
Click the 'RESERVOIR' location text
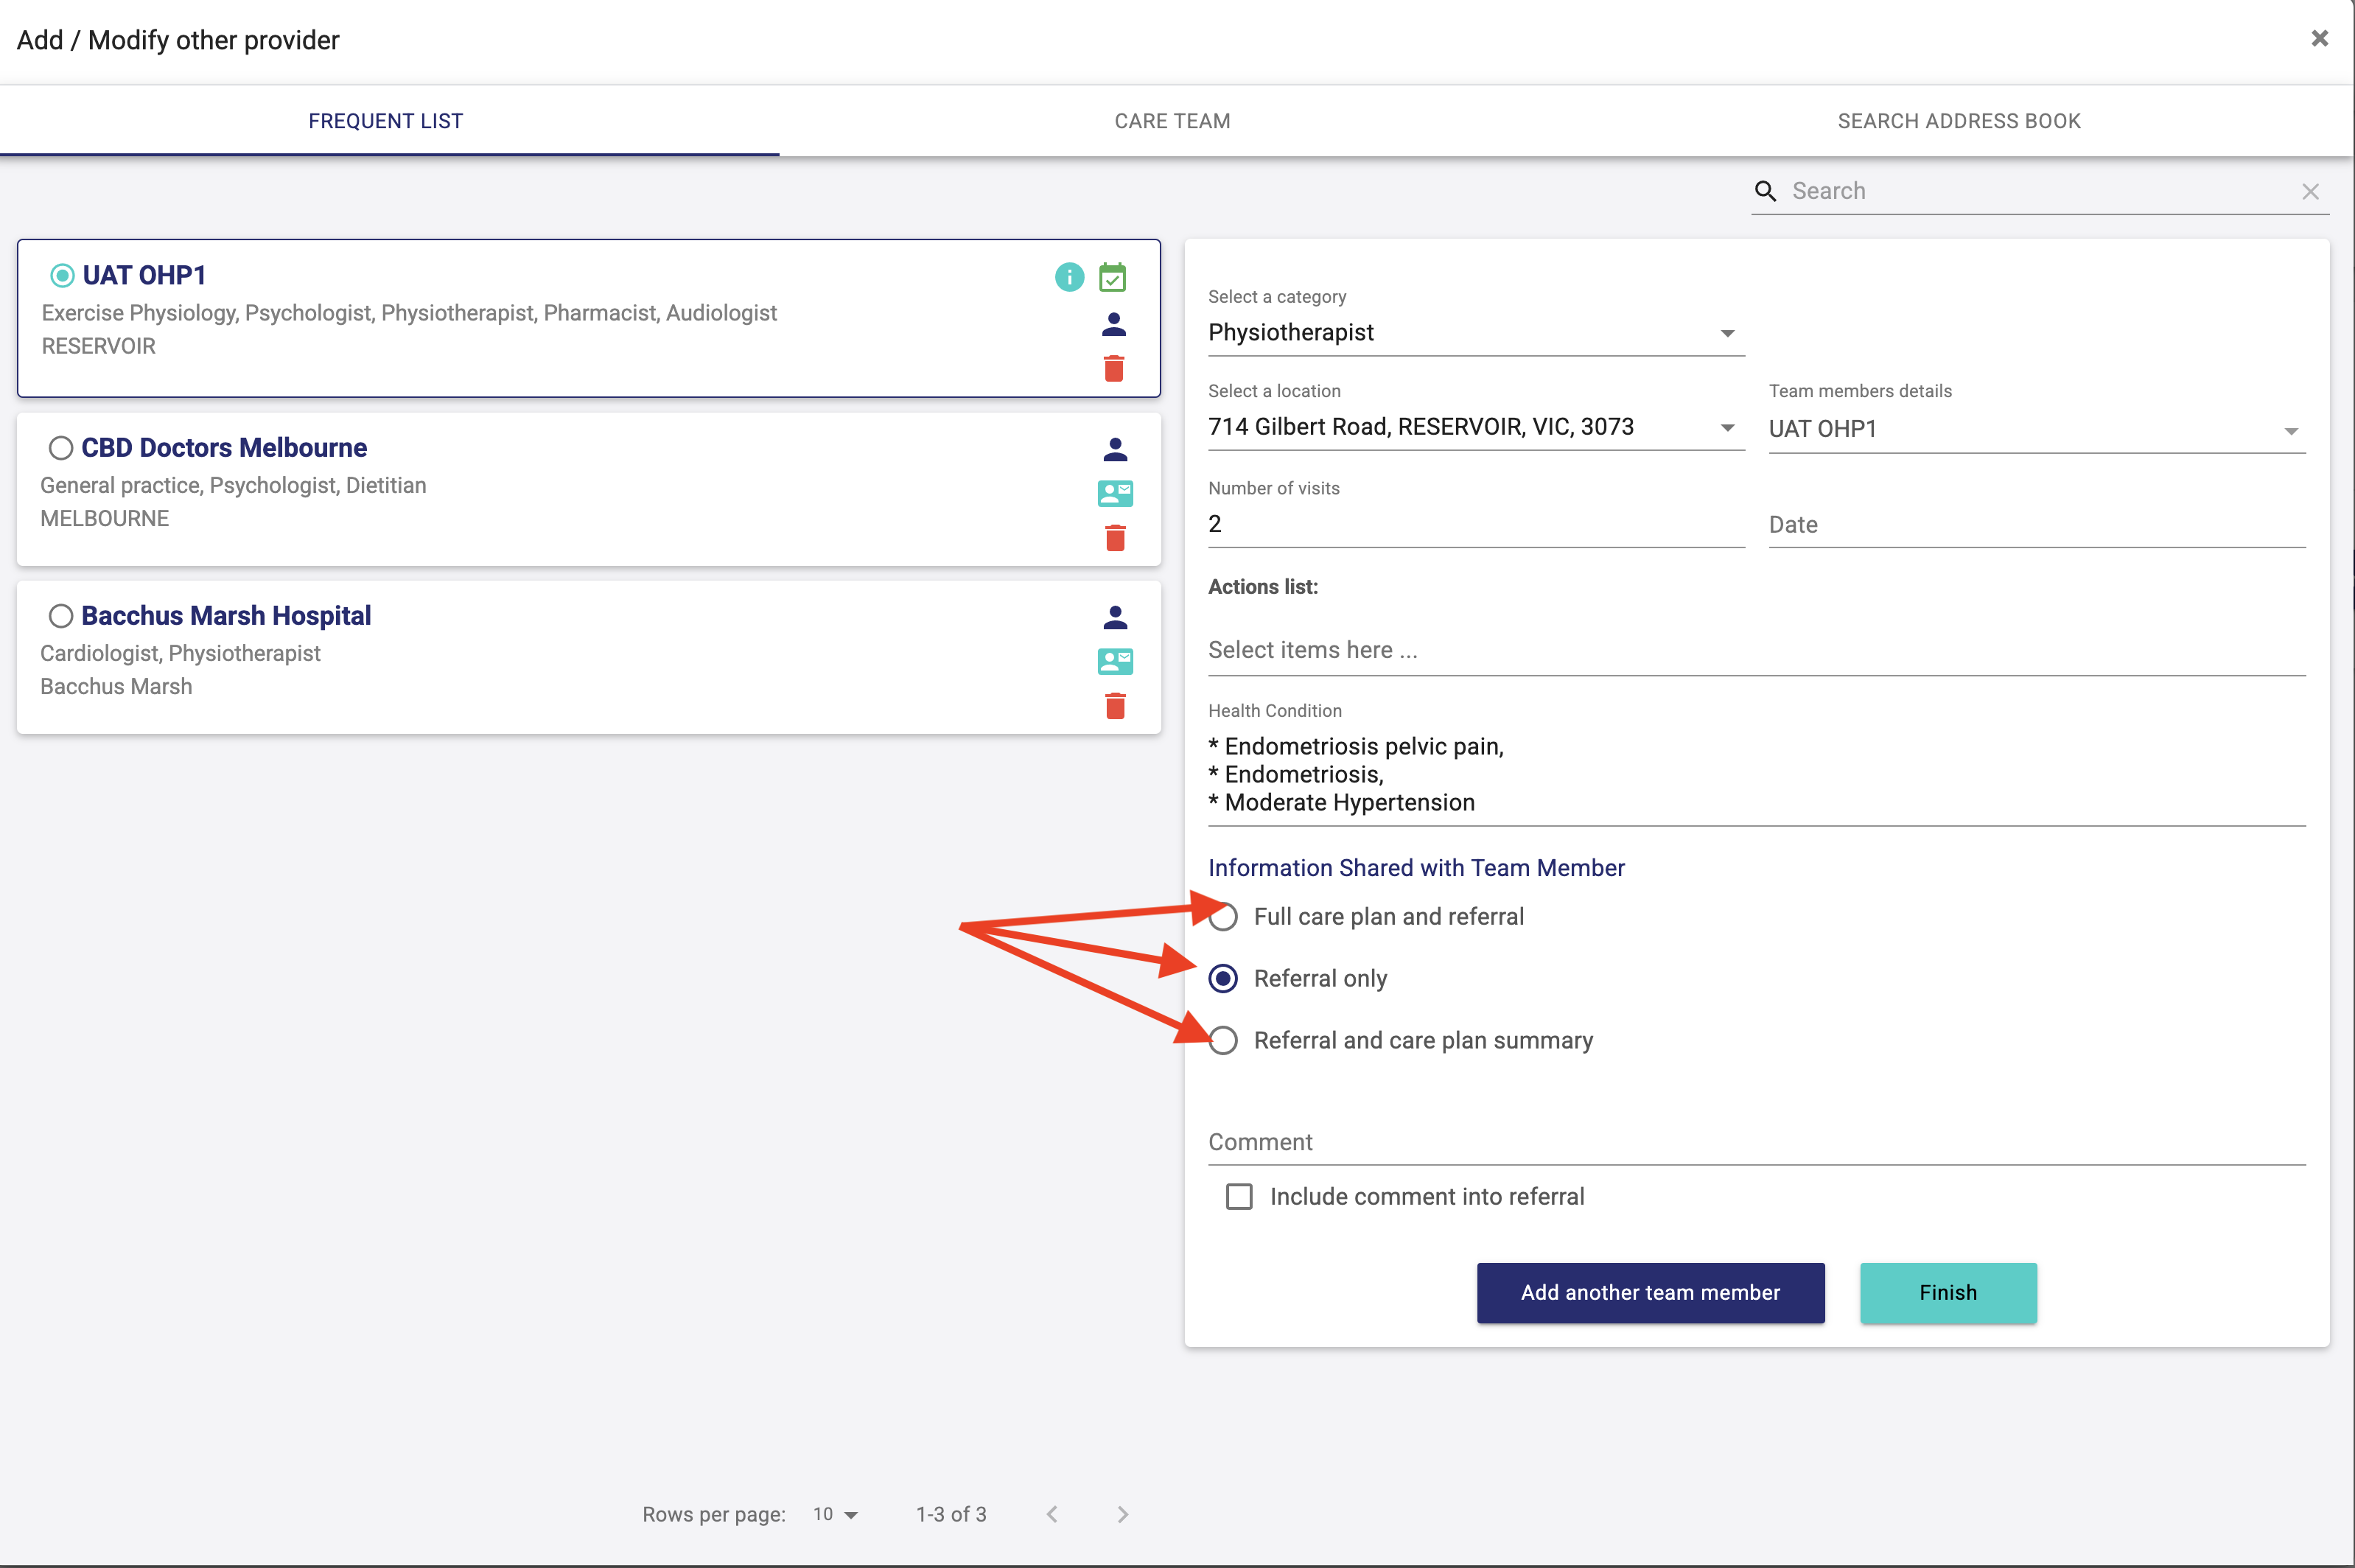click(x=99, y=346)
